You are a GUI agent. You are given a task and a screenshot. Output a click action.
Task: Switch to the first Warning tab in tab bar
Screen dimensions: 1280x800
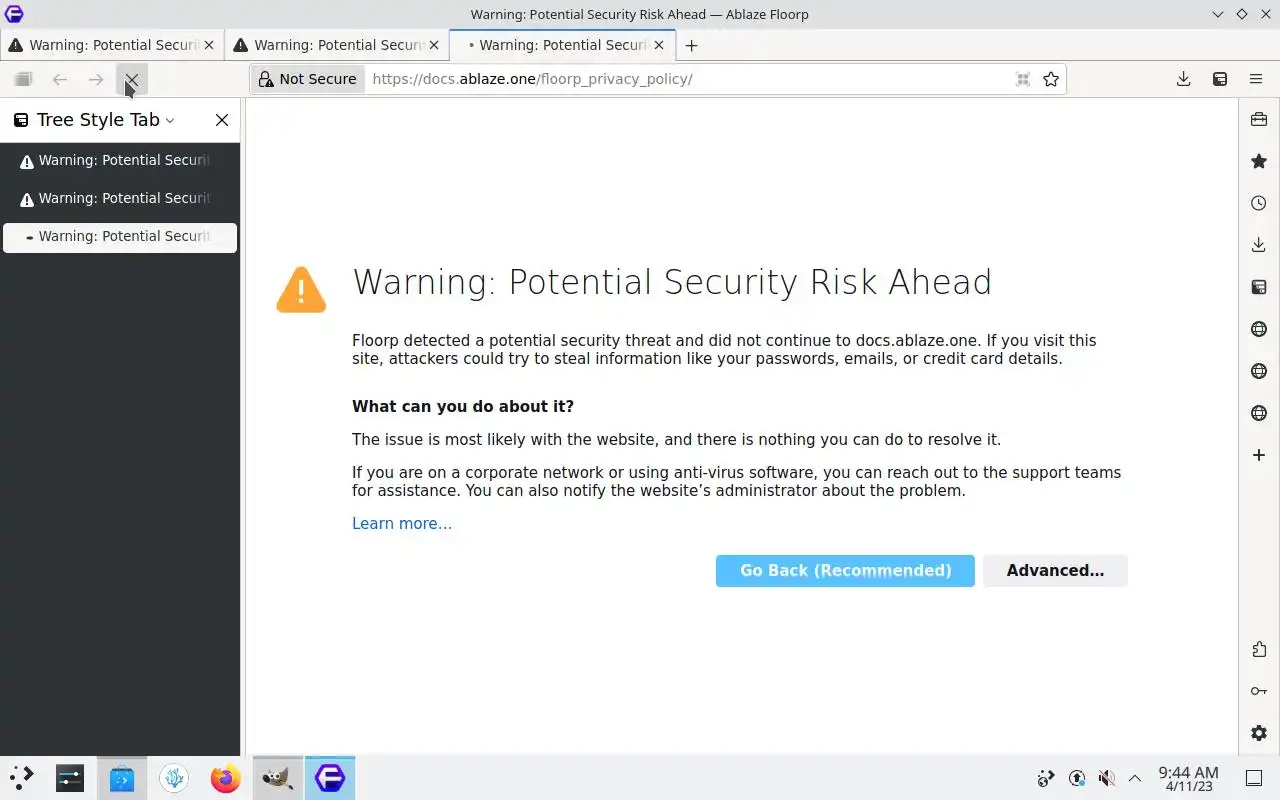pyautogui.click(x=112, y=45)
